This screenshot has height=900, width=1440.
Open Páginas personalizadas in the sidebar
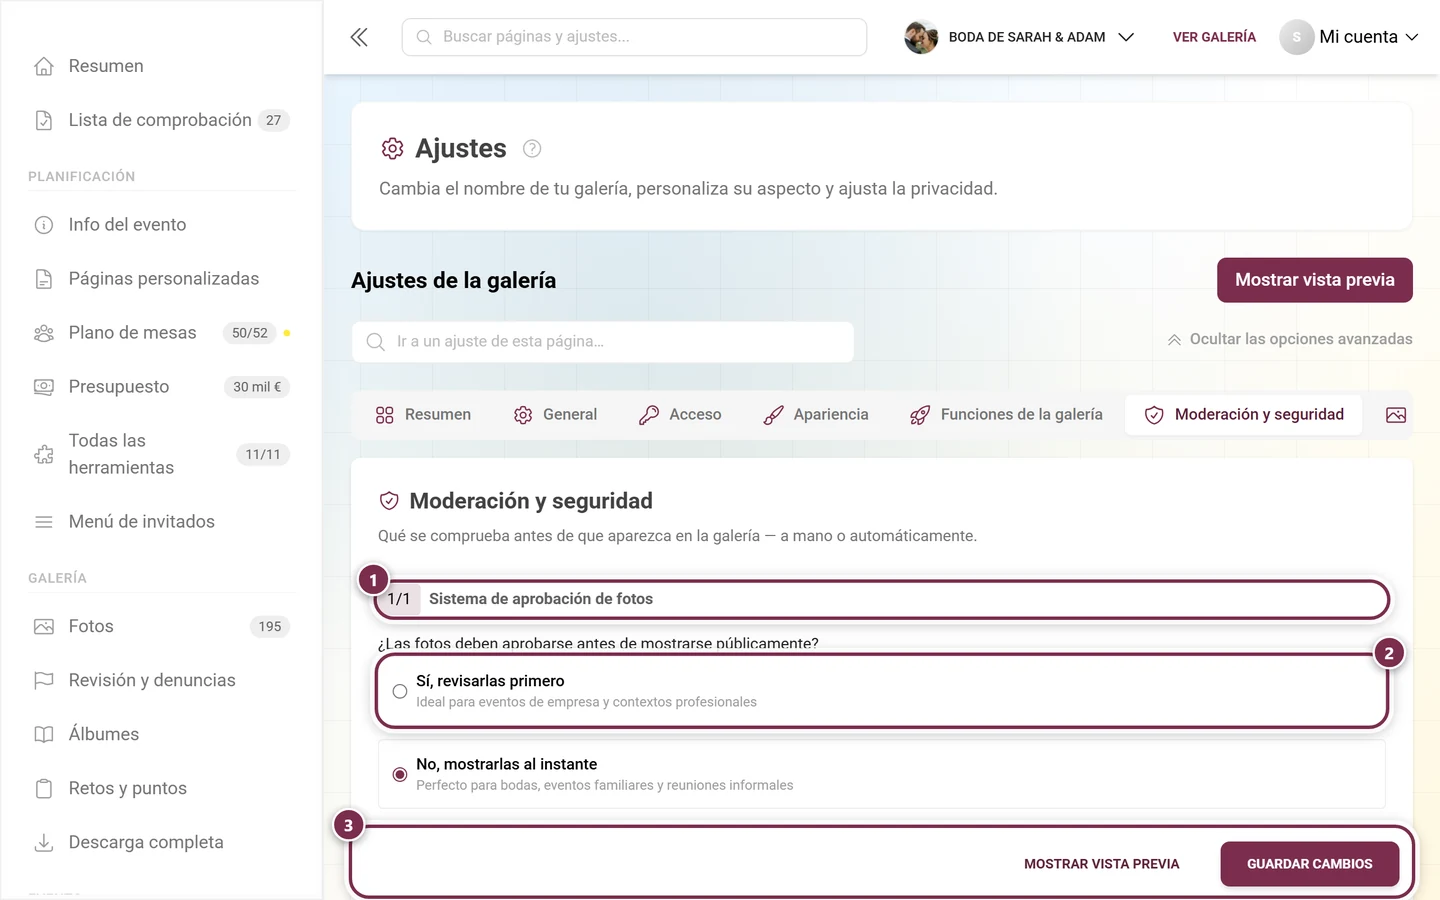(162, 279)
